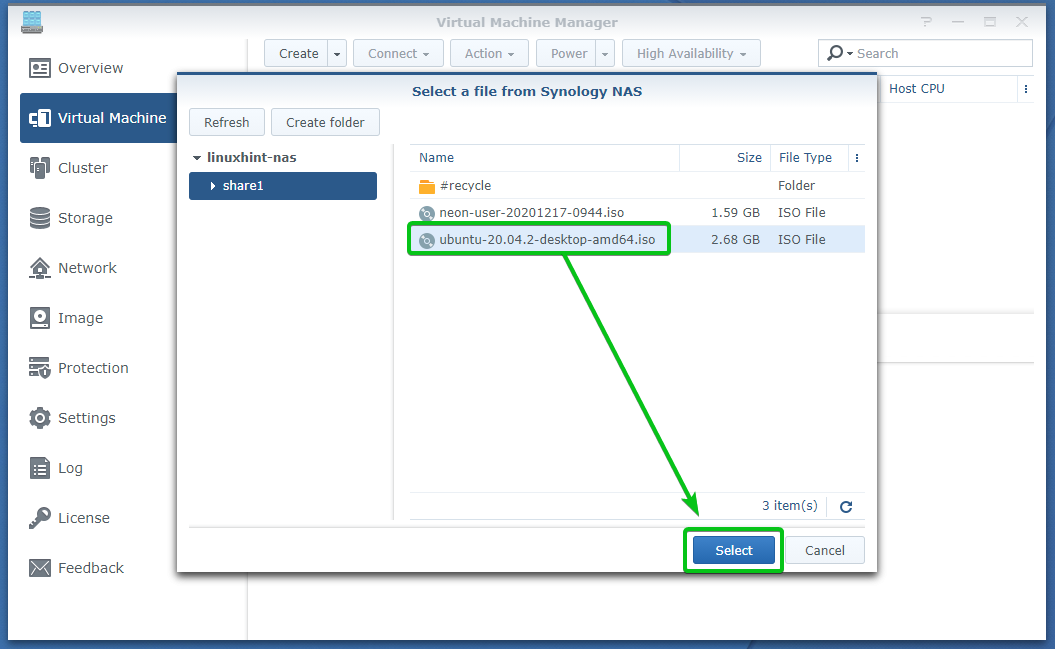1055x649 pixels.
Task: Click the 2.68 GB size cell
Action: pos(735,239)
